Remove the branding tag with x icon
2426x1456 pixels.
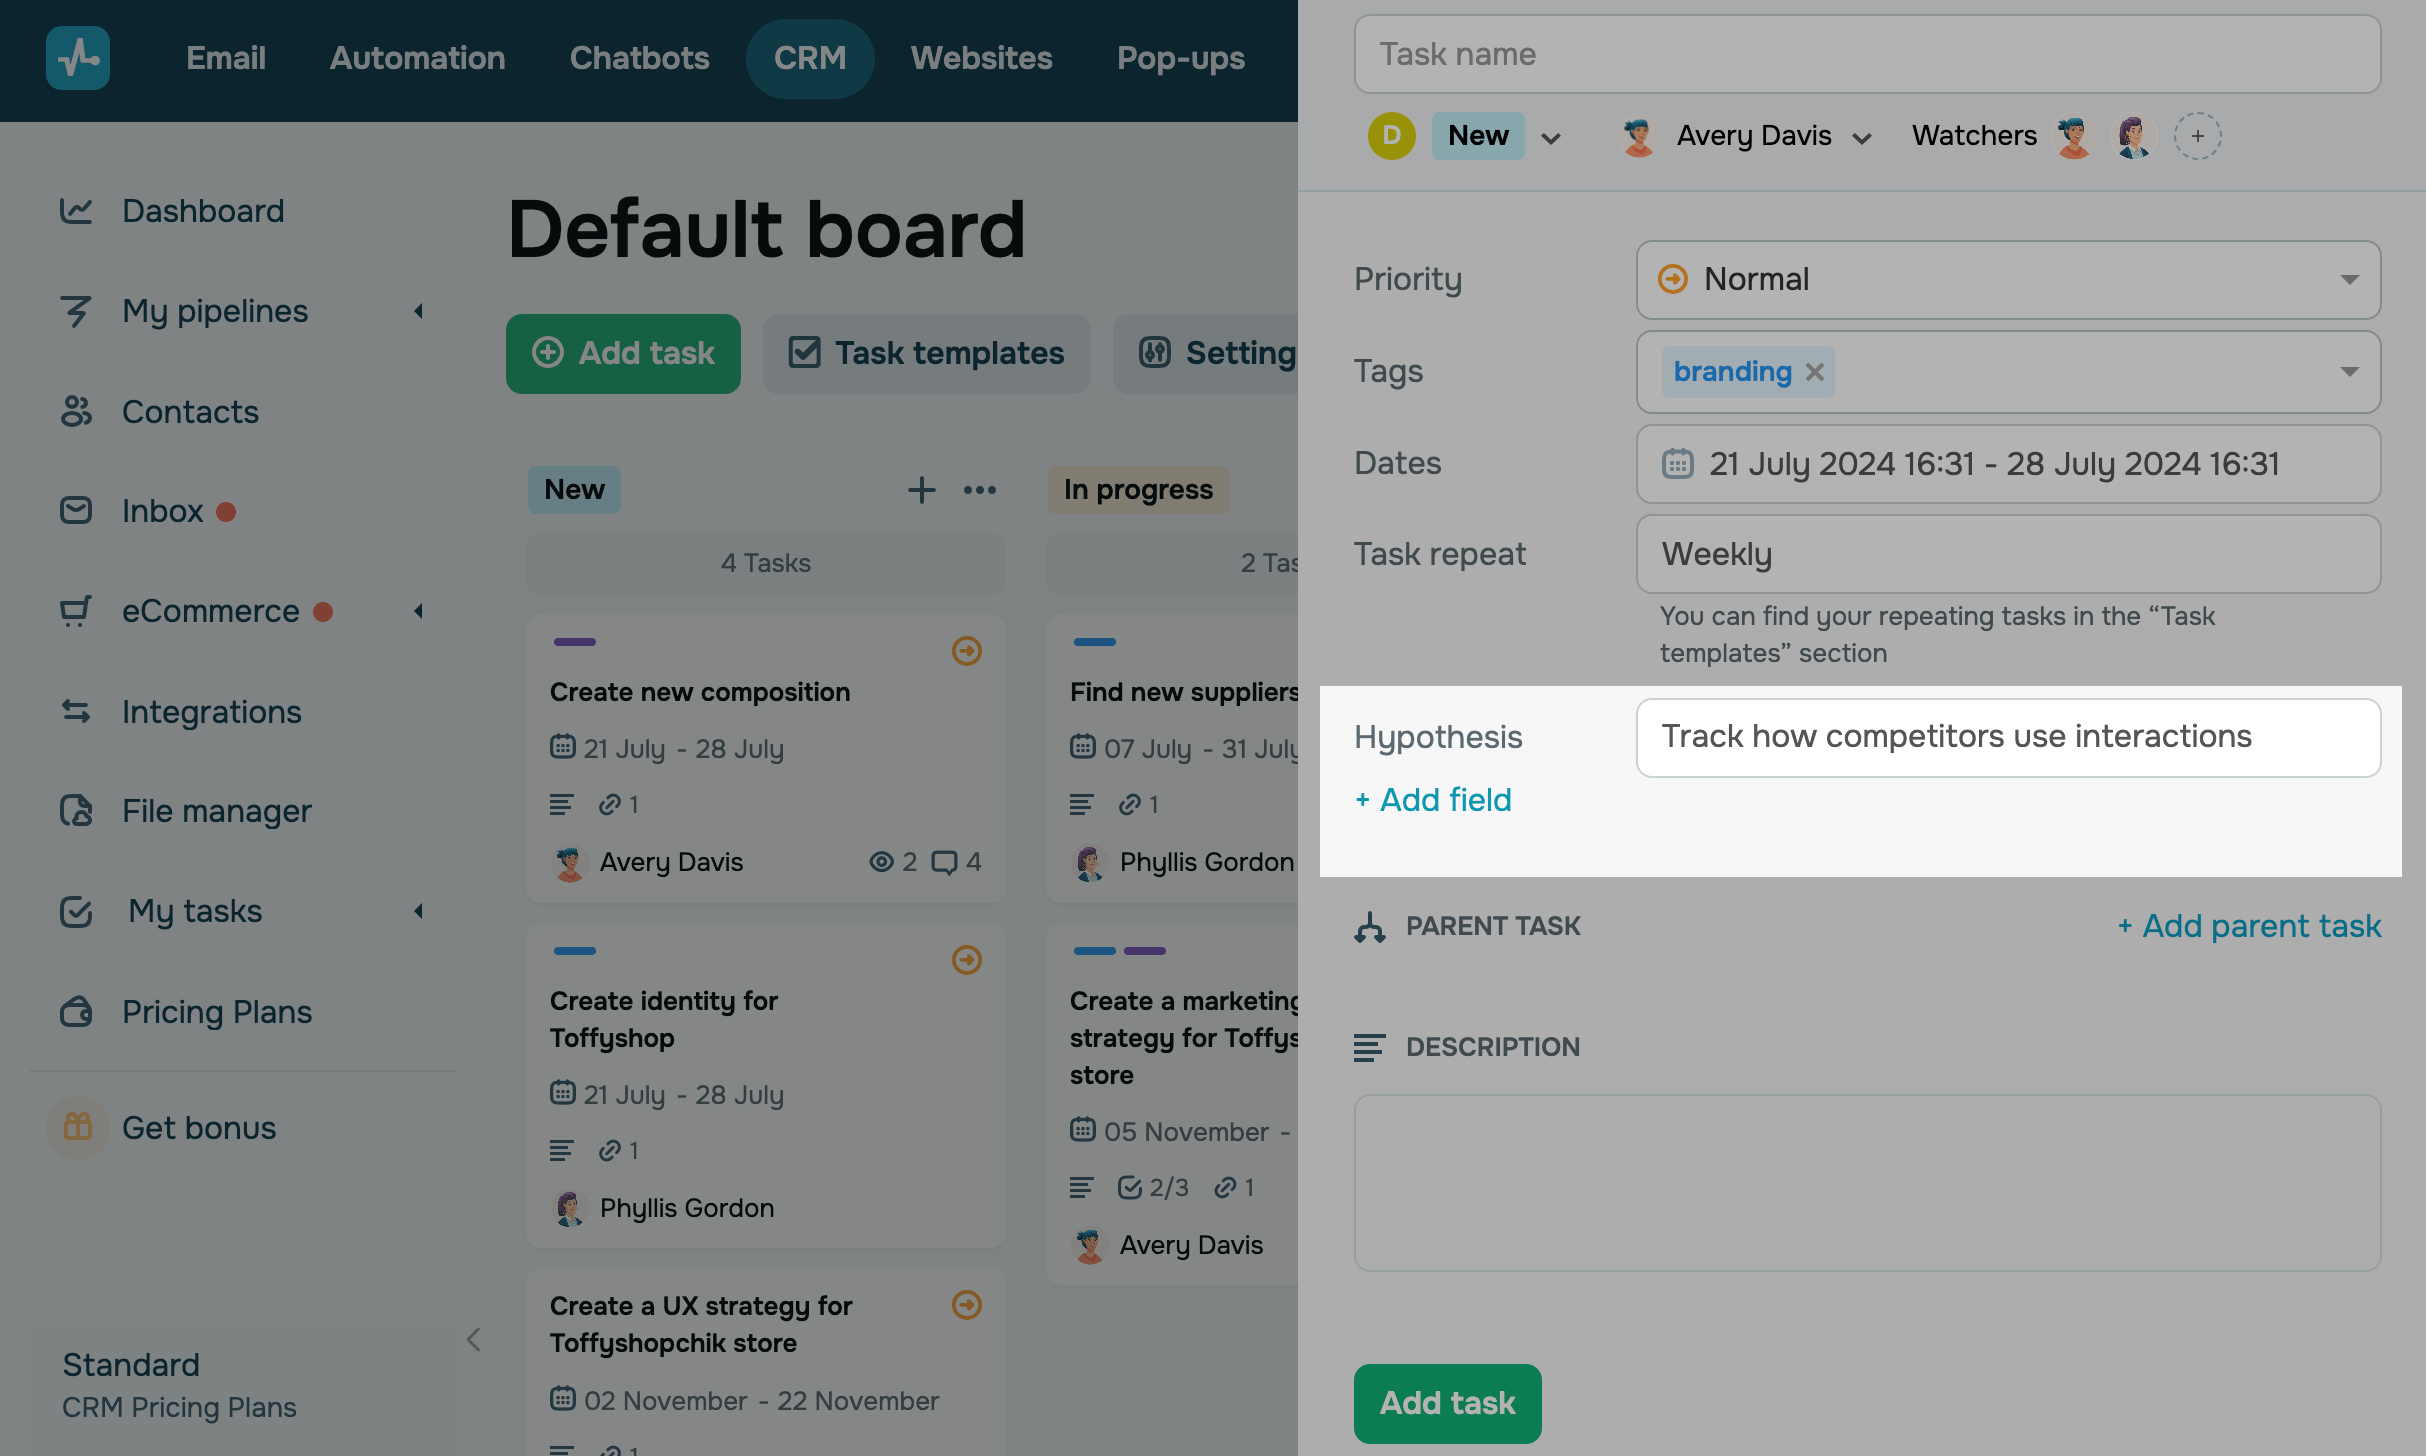[x=1815, y=372]
